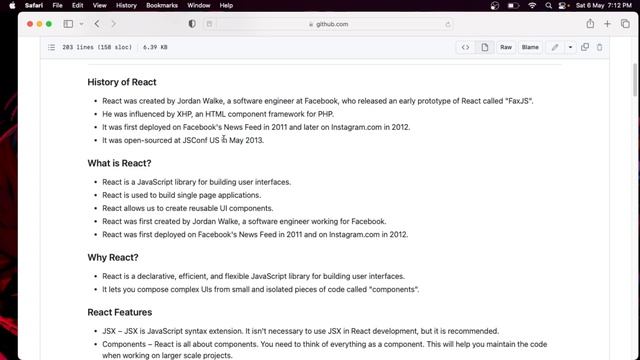Image resolution: width=640 pixels, height=360 pixels.
Task: Show the tab overview
Action: (x=625, y=24)
